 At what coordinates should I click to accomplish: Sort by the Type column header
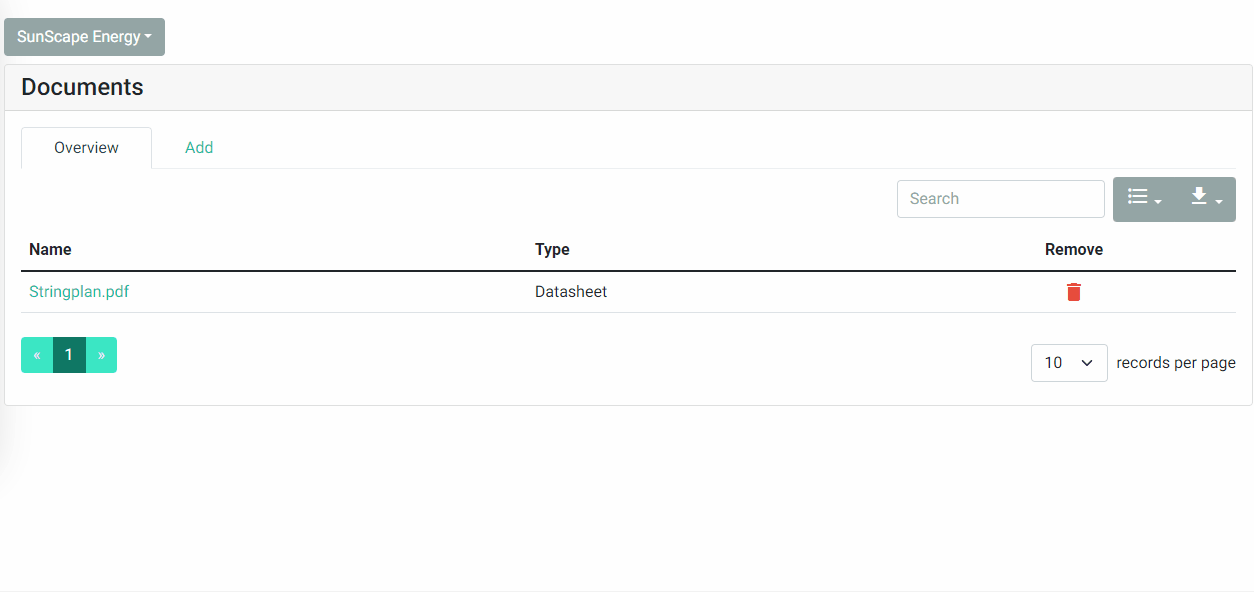click(x=552, y=250)
